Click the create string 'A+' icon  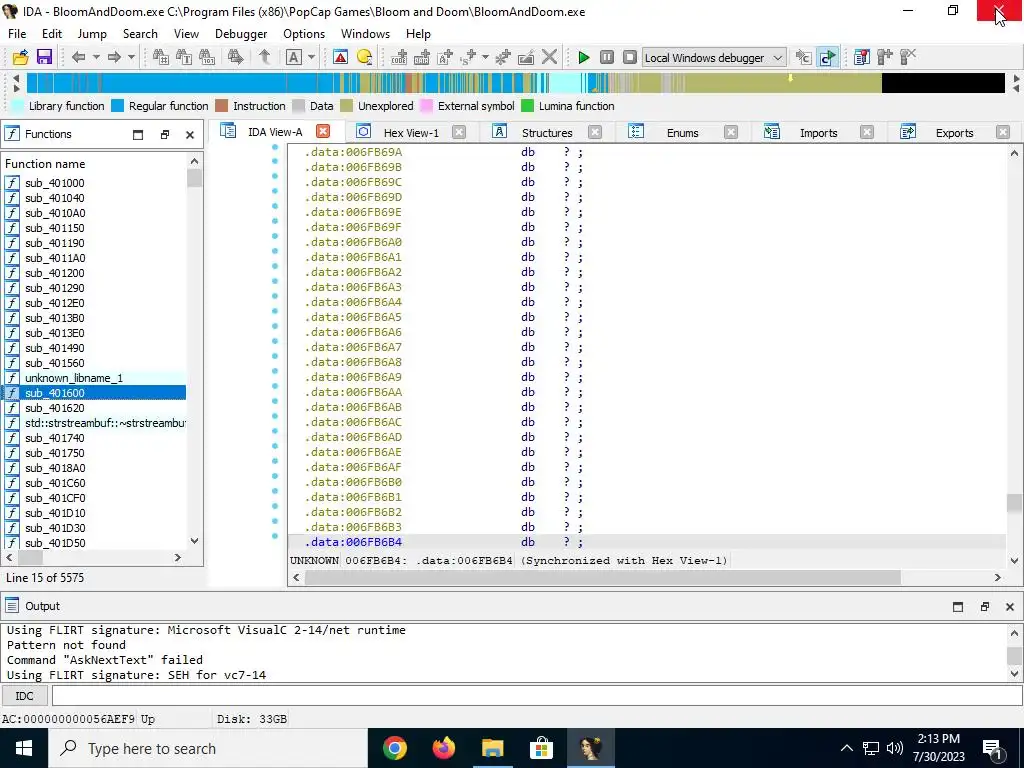point(445,57)
